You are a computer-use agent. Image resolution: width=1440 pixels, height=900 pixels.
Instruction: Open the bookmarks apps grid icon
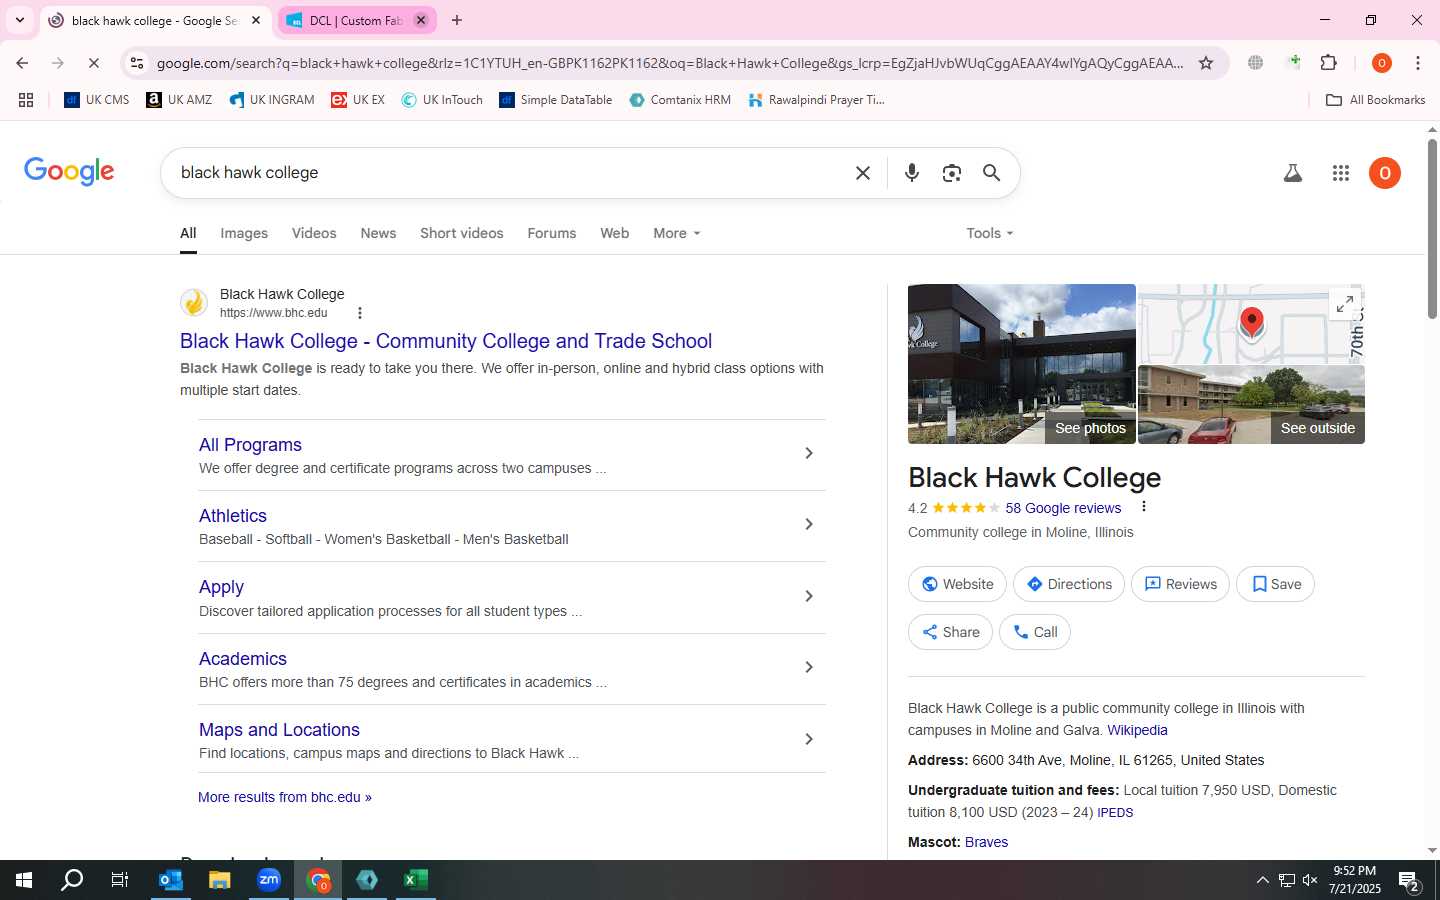click(x=26, y=100)
